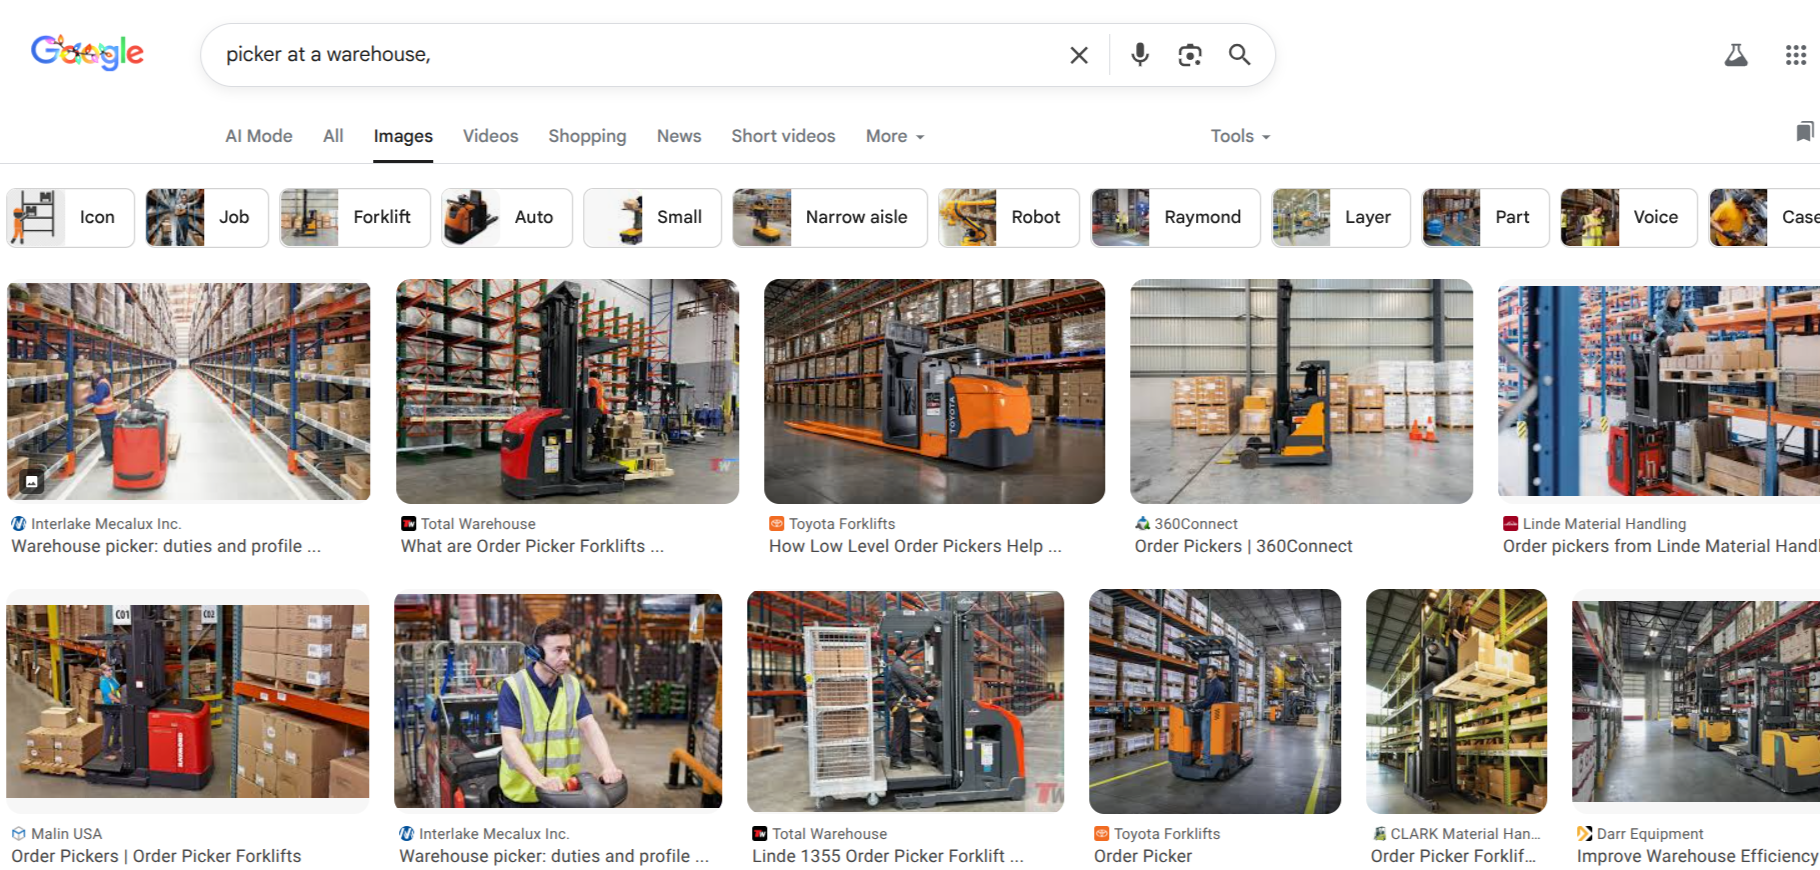This screenshot has width=1820, height=870.
Task: Start voice search with the microphone icon
Action: pos(1140,55)
